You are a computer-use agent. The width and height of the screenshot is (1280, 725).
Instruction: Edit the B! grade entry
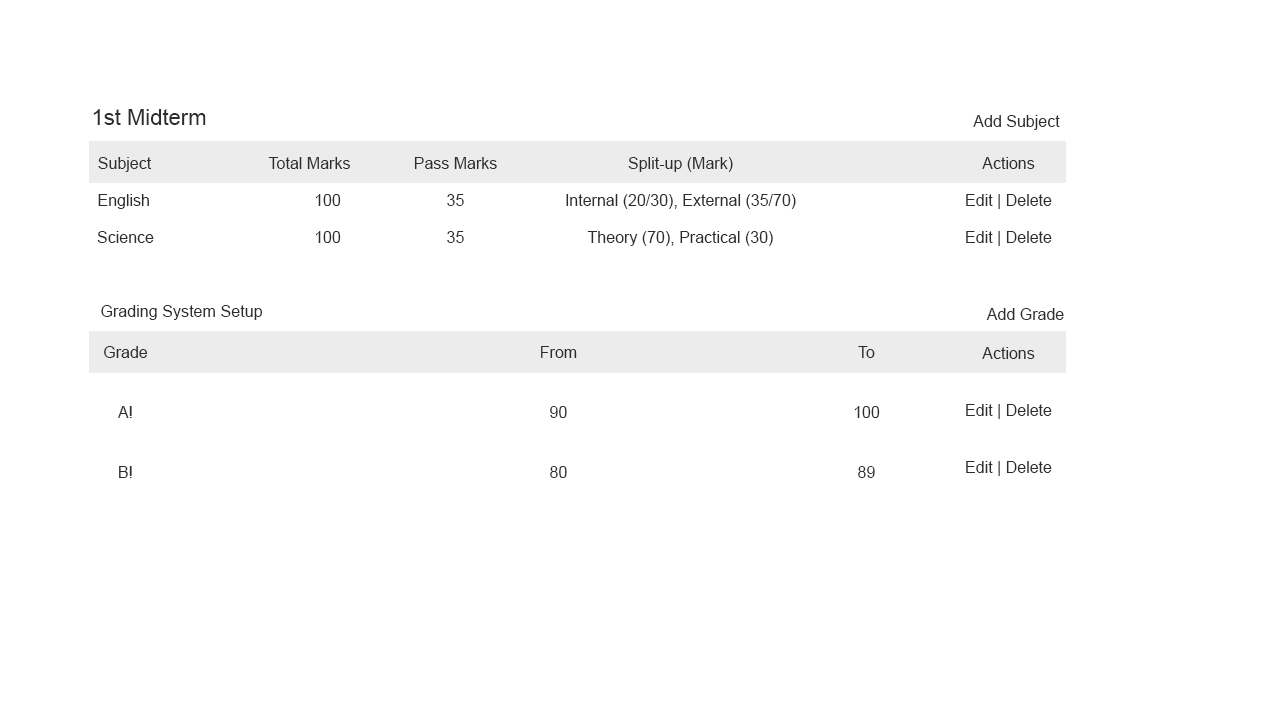[x=978, y=468]
